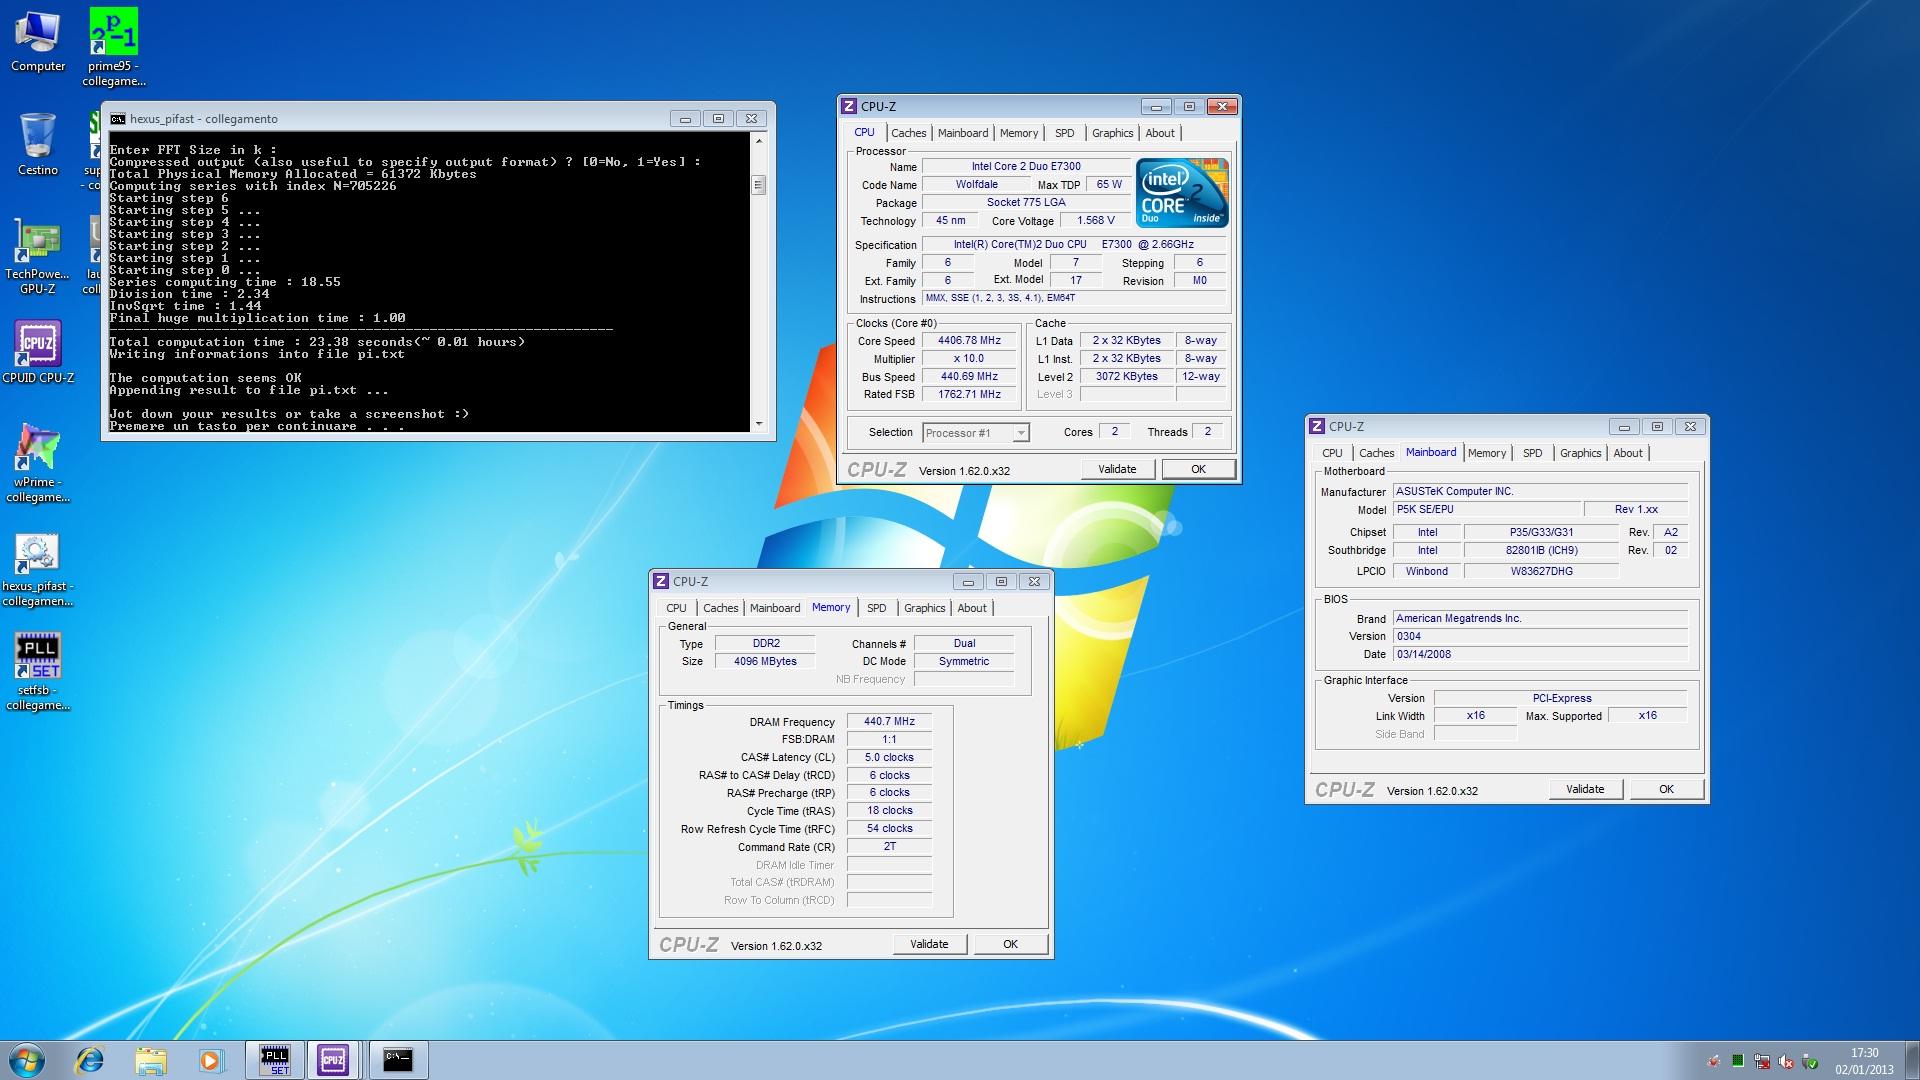The height and width of the screenshot is (1080, 1920).
Task: Click OK in the Memory window
Action: [x=1011, y=944]
